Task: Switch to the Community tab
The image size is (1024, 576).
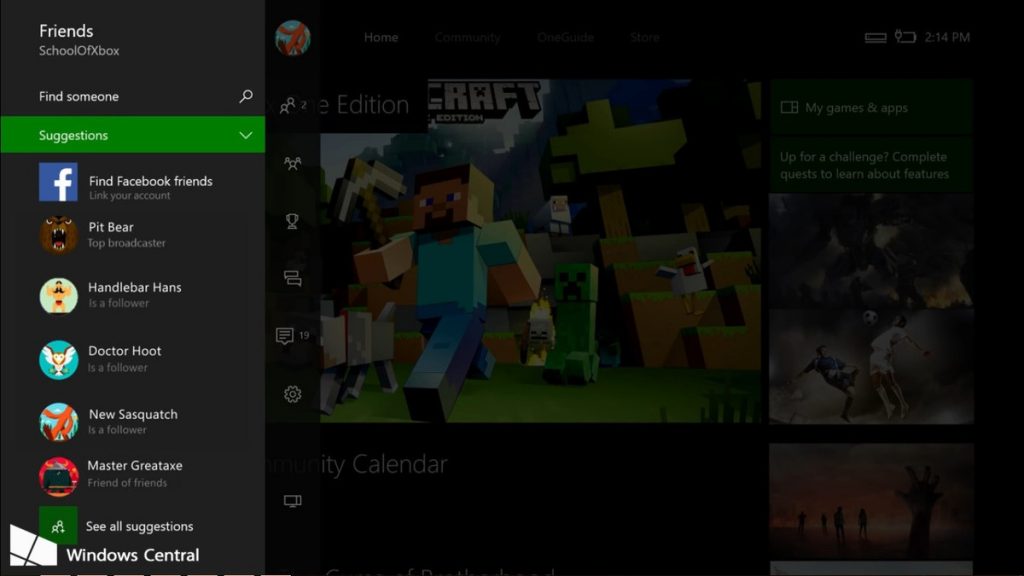Action: [x=468, y=37]
